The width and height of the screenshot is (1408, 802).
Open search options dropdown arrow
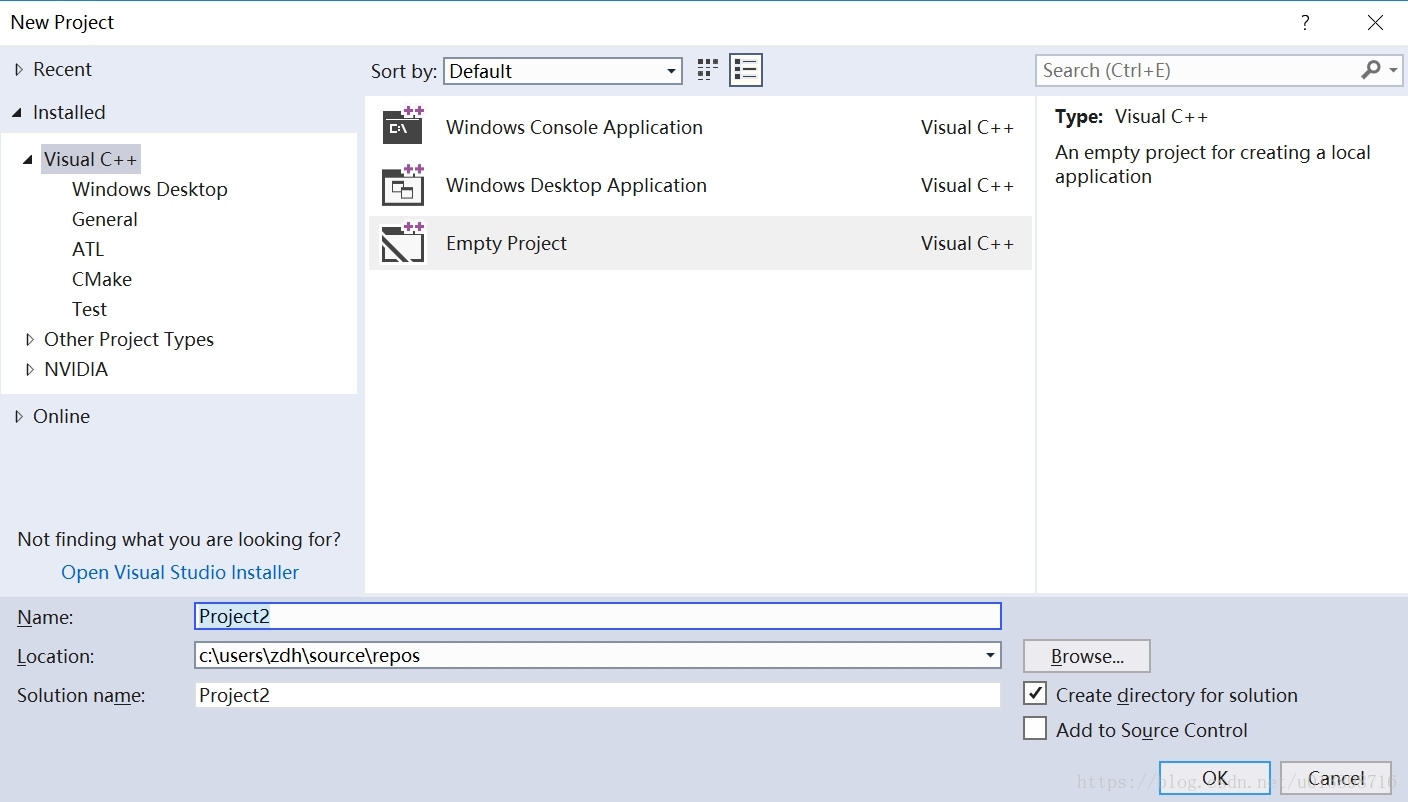click(1393, 70)
